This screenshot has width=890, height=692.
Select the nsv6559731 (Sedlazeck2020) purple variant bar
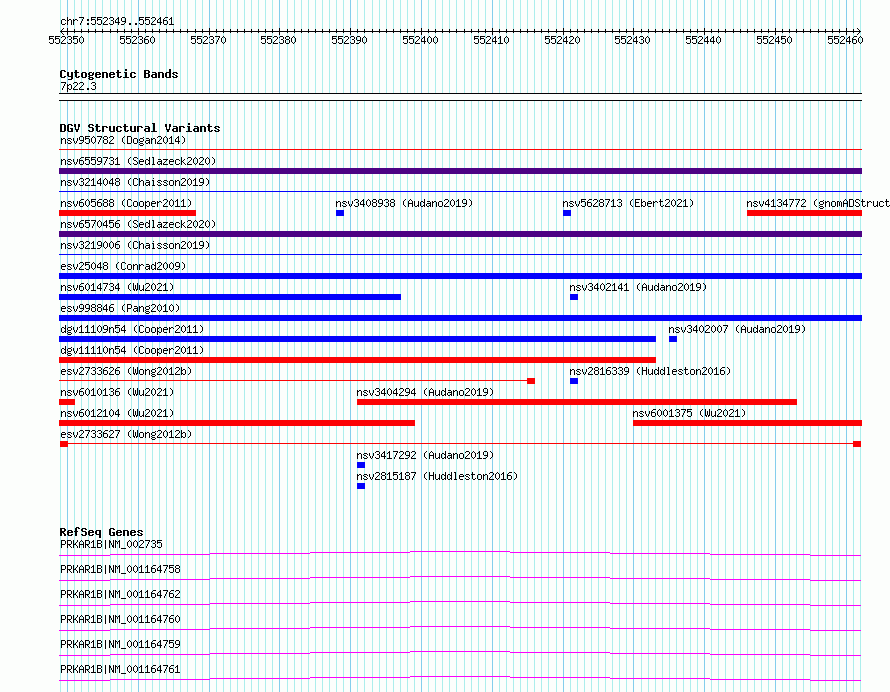460,171
